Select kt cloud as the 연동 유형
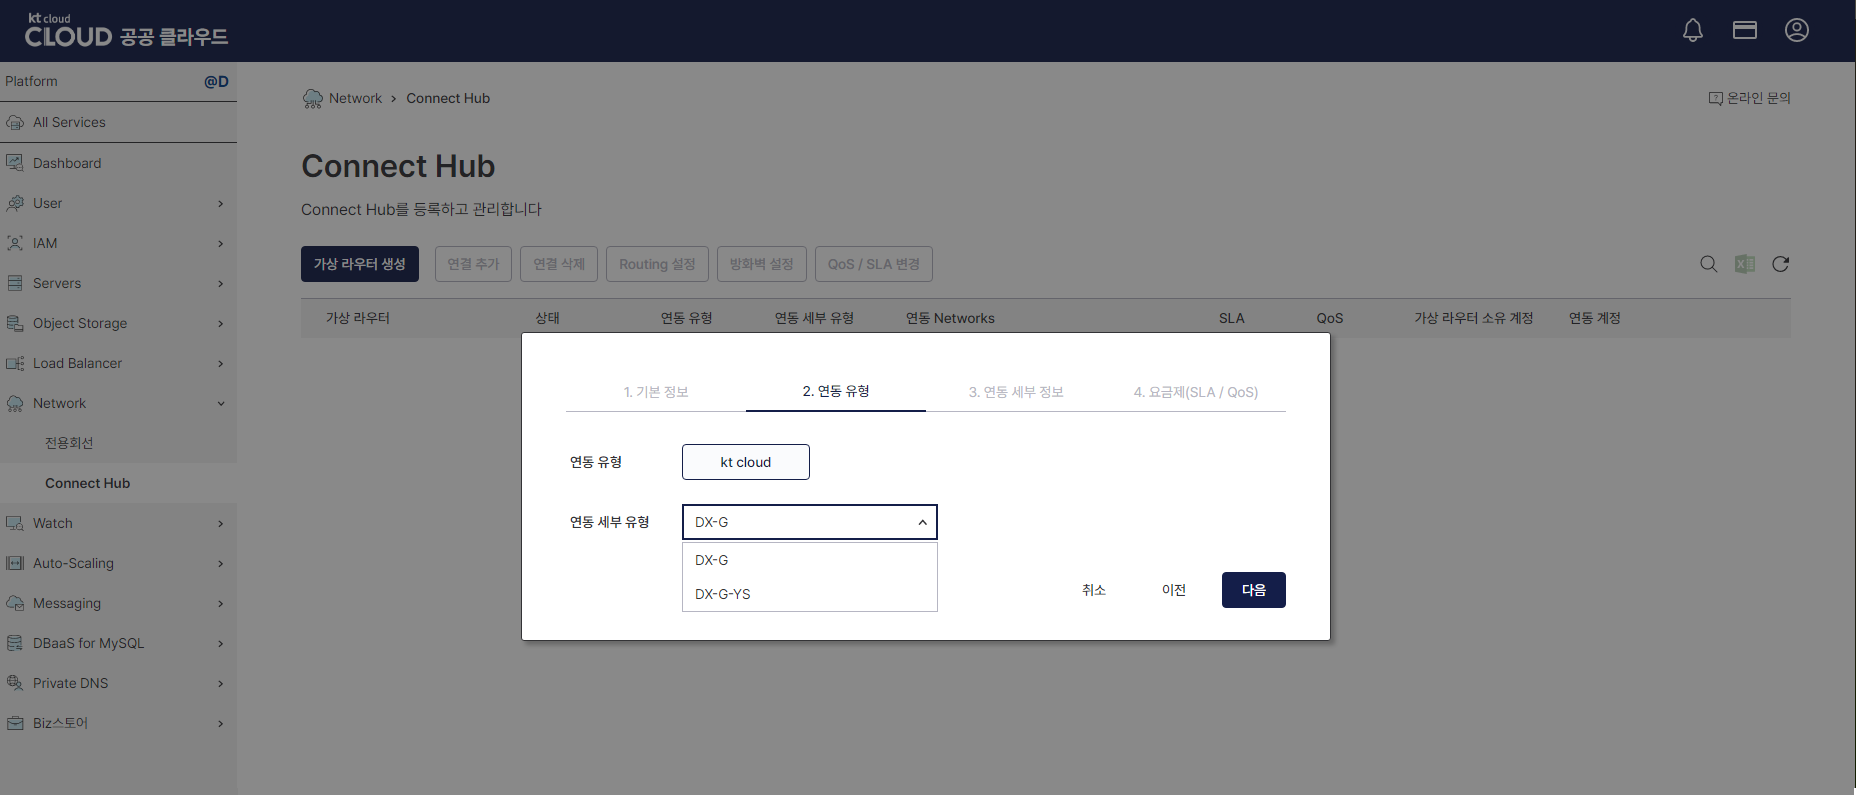The height and width of the screenshot is (795, 1856). pos(746,462)
